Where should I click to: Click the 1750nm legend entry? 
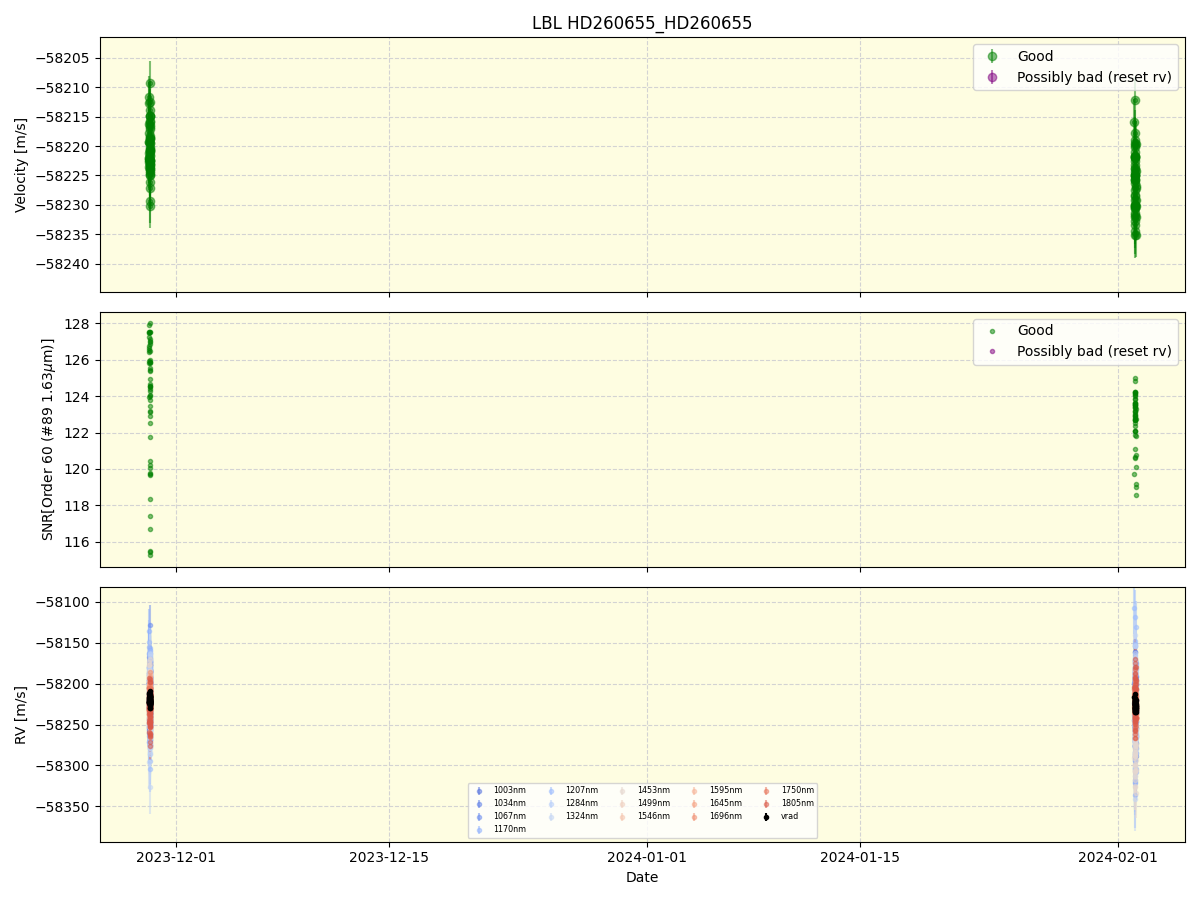click(x=797, y=790)
